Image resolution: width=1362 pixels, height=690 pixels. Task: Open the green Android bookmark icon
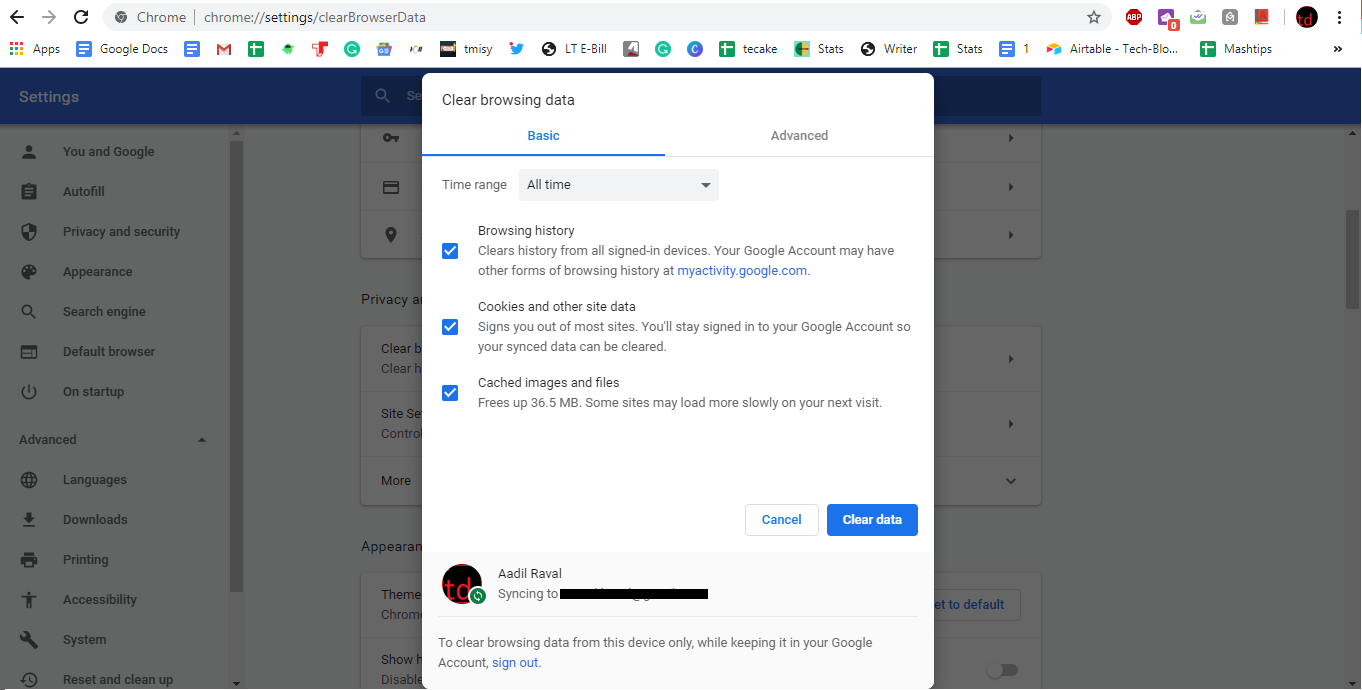point(288,48)
